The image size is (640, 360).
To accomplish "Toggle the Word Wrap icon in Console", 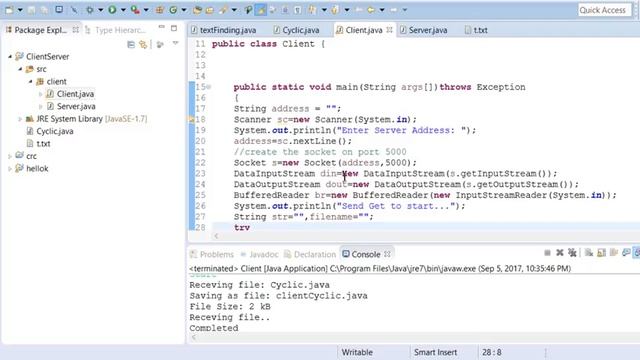I will tap(613, 253).
